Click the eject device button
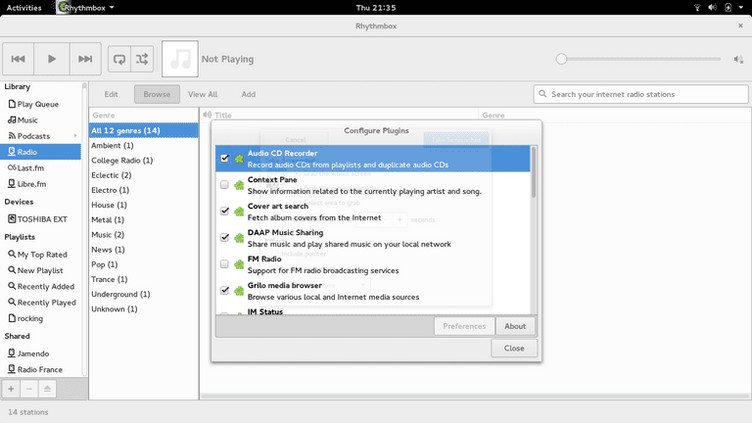Image resolution: width=752 pixels, height=423 pixels. 47,388
